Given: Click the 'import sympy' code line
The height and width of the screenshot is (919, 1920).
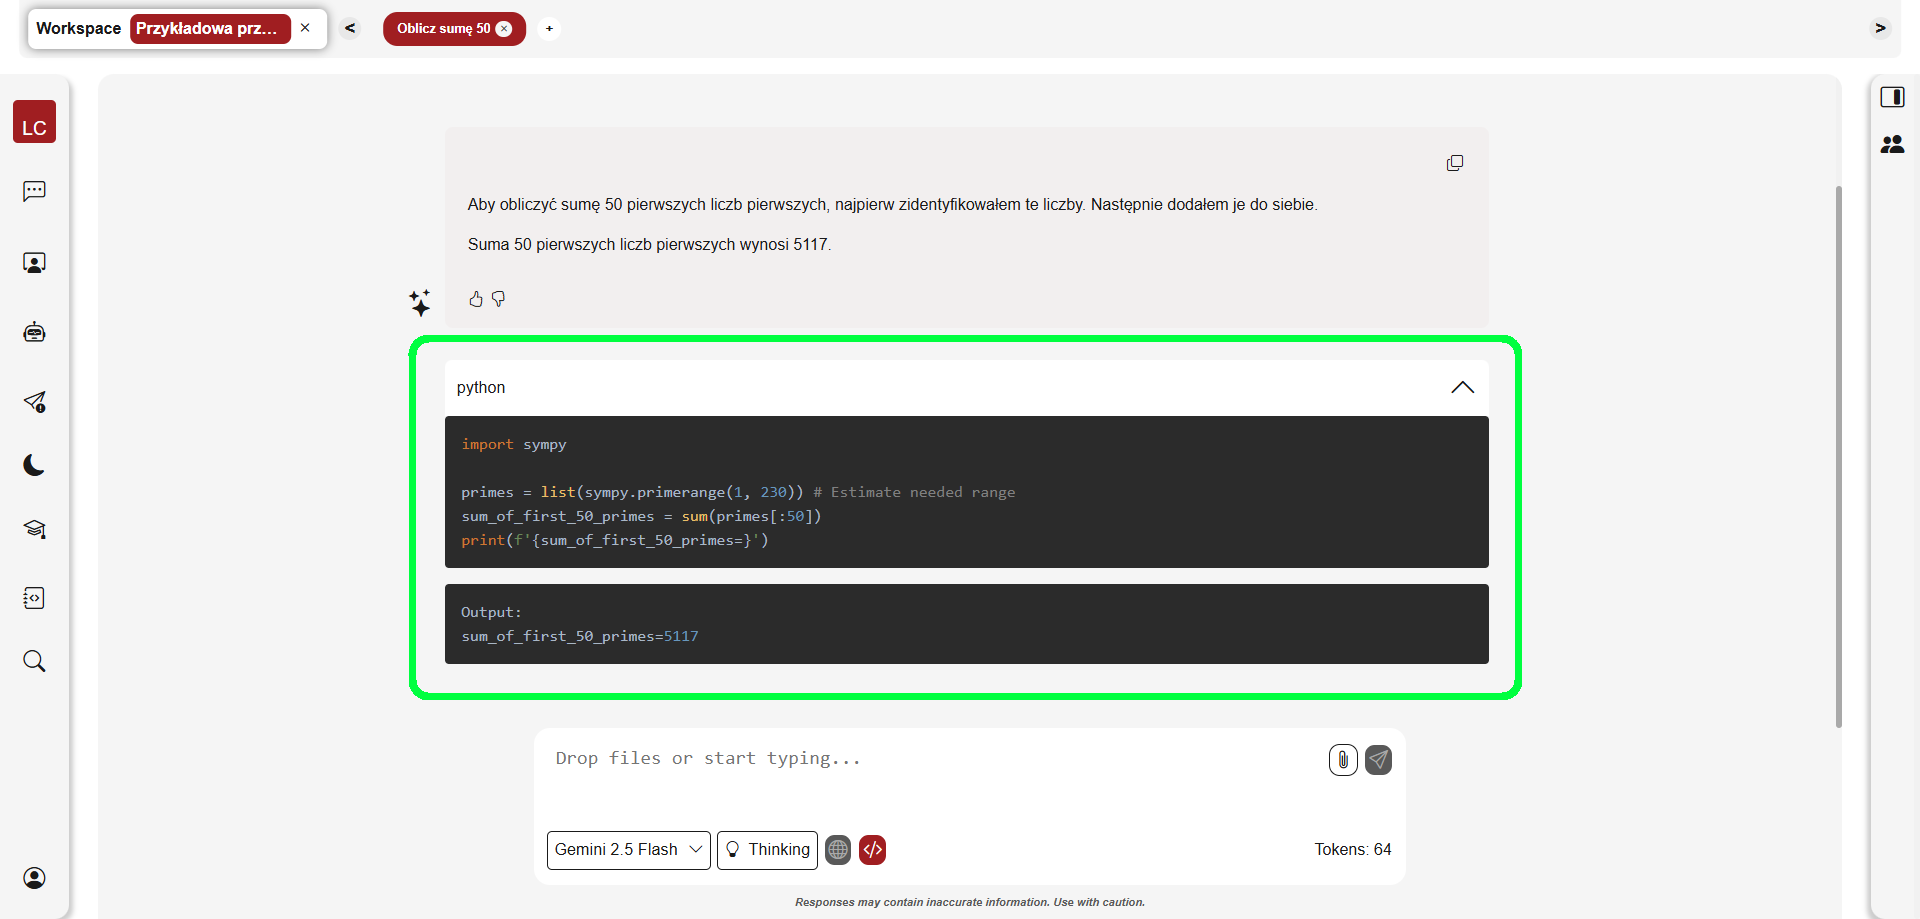Looking at the screenshot, I should click(x=514, y=444).
